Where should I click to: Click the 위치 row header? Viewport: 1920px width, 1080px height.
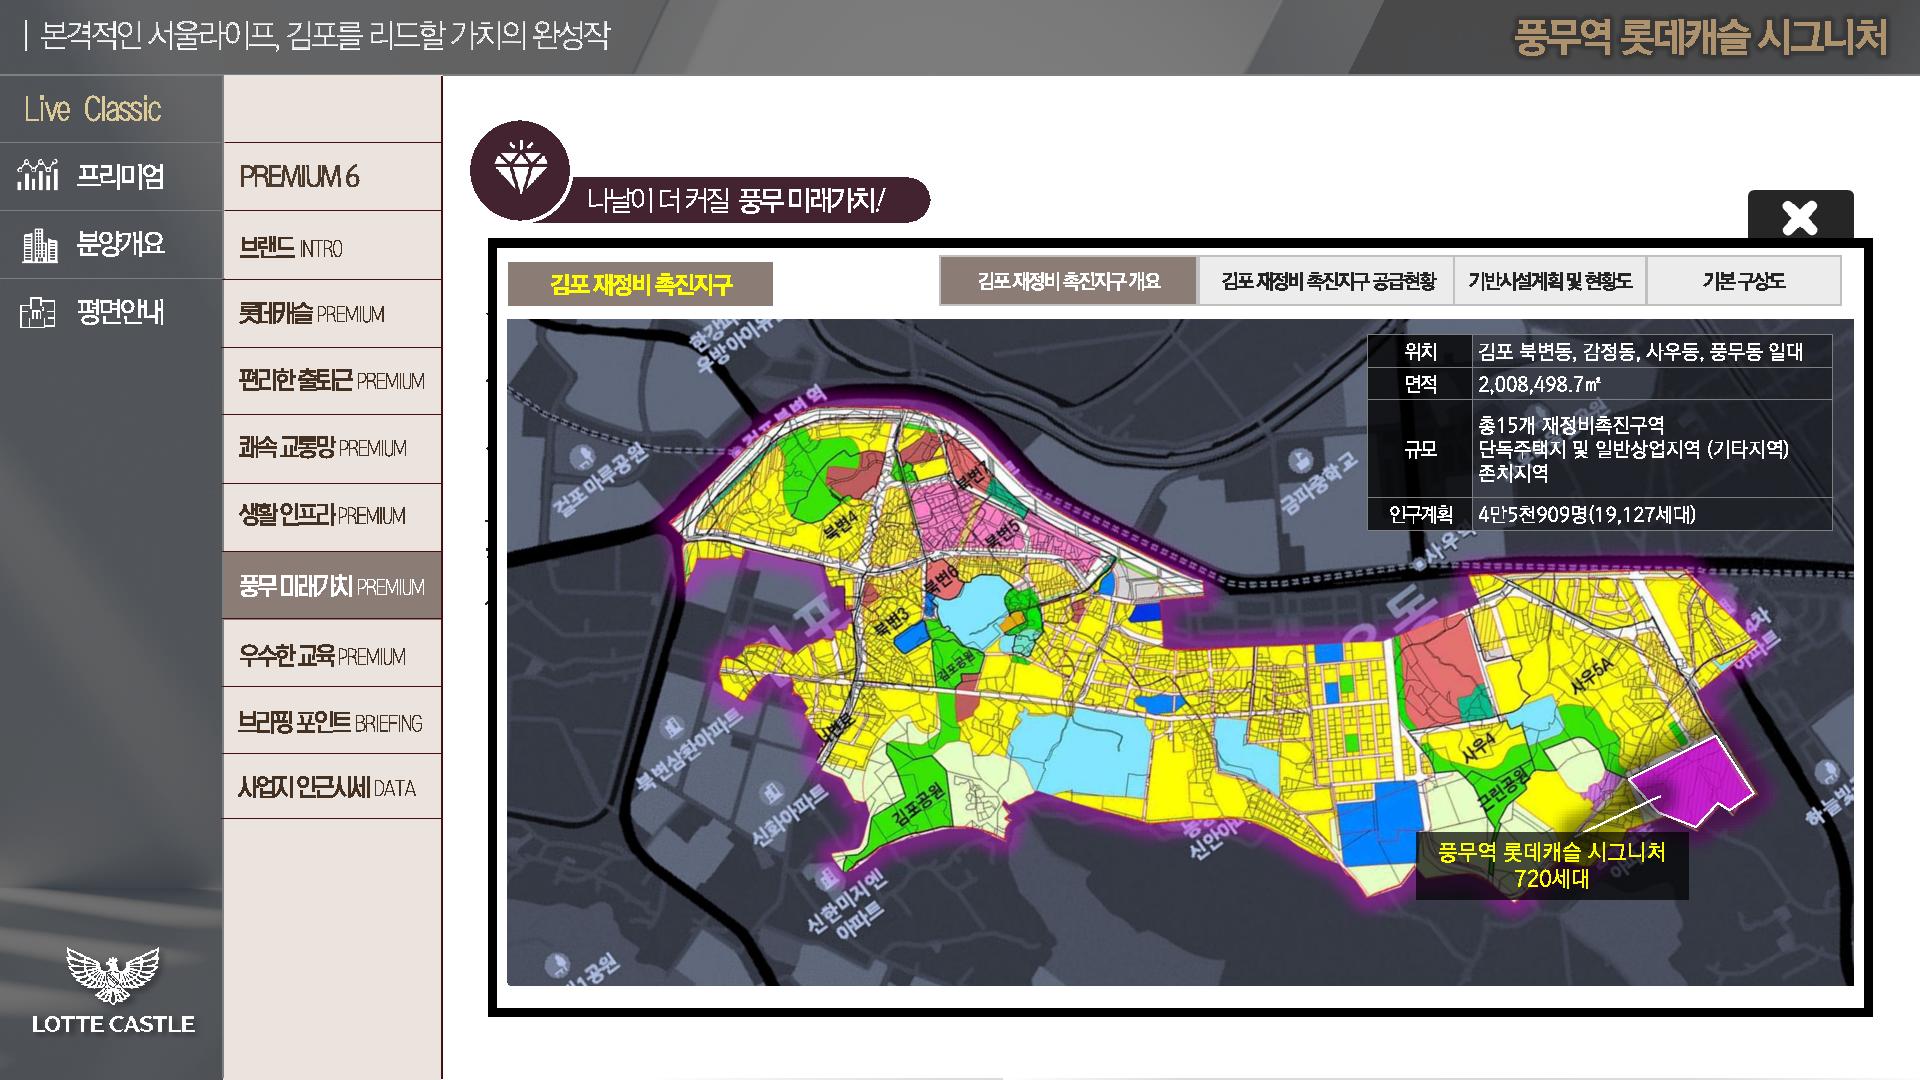pyautogui.click(x=1420, y=352)
